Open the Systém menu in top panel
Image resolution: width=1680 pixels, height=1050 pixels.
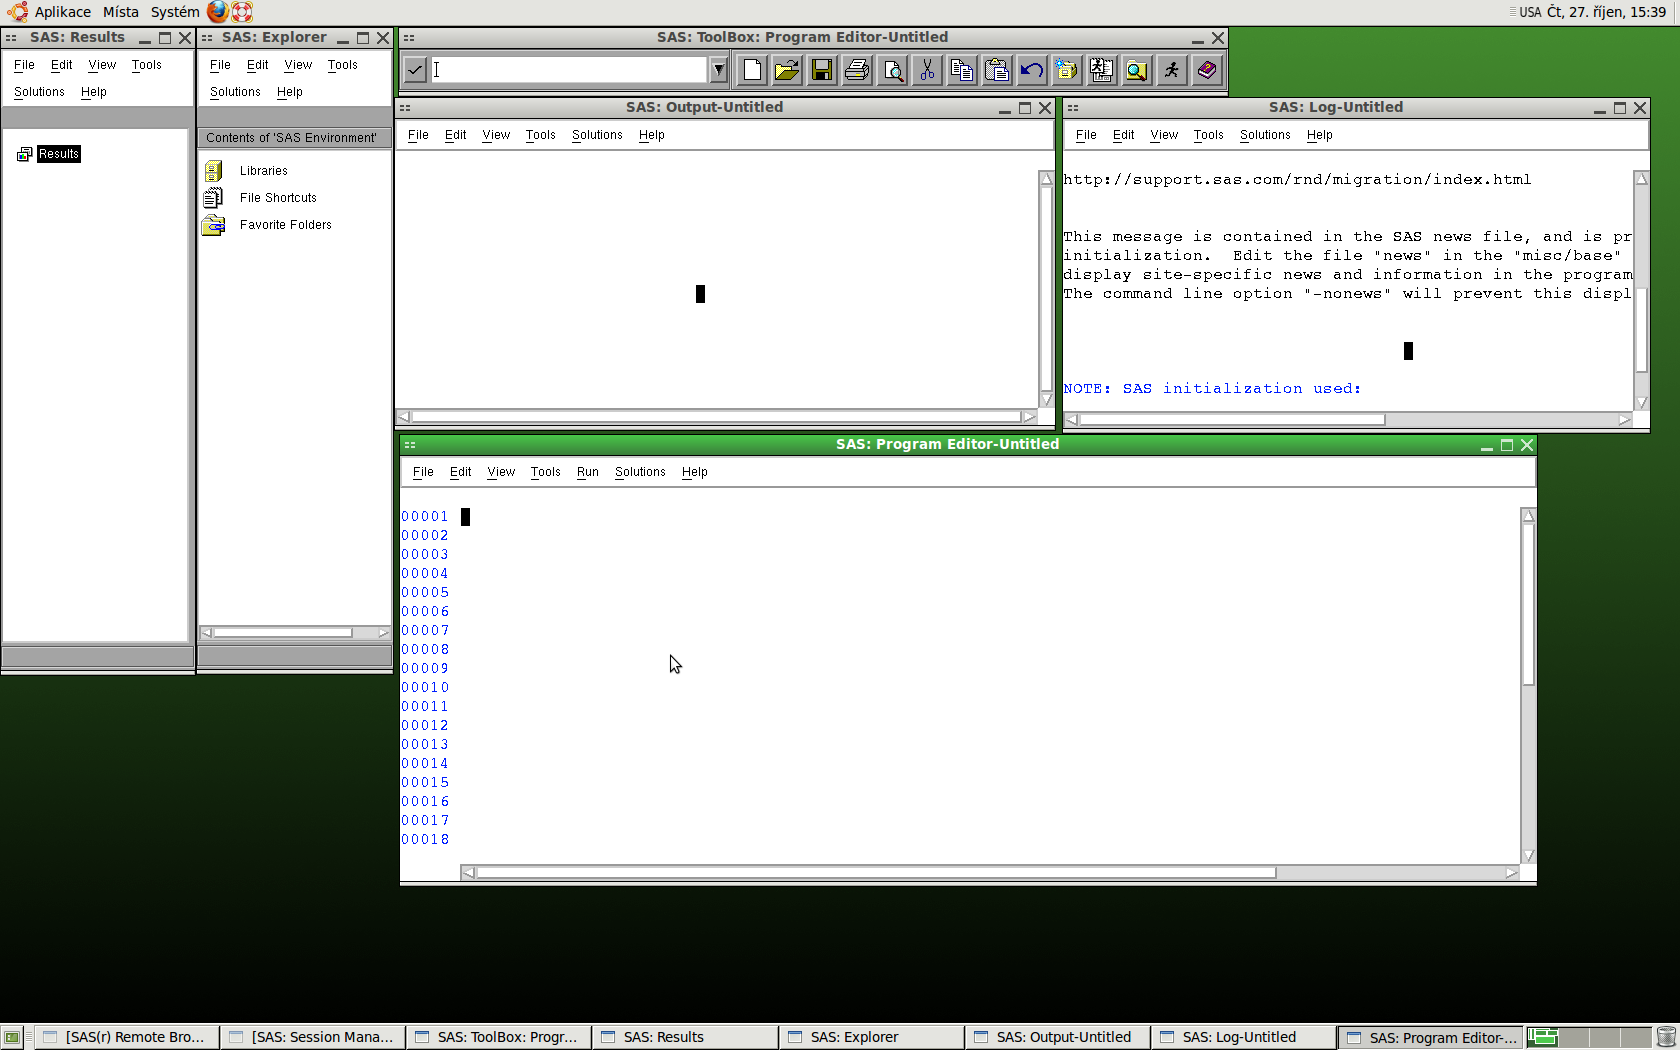point(175,12)
